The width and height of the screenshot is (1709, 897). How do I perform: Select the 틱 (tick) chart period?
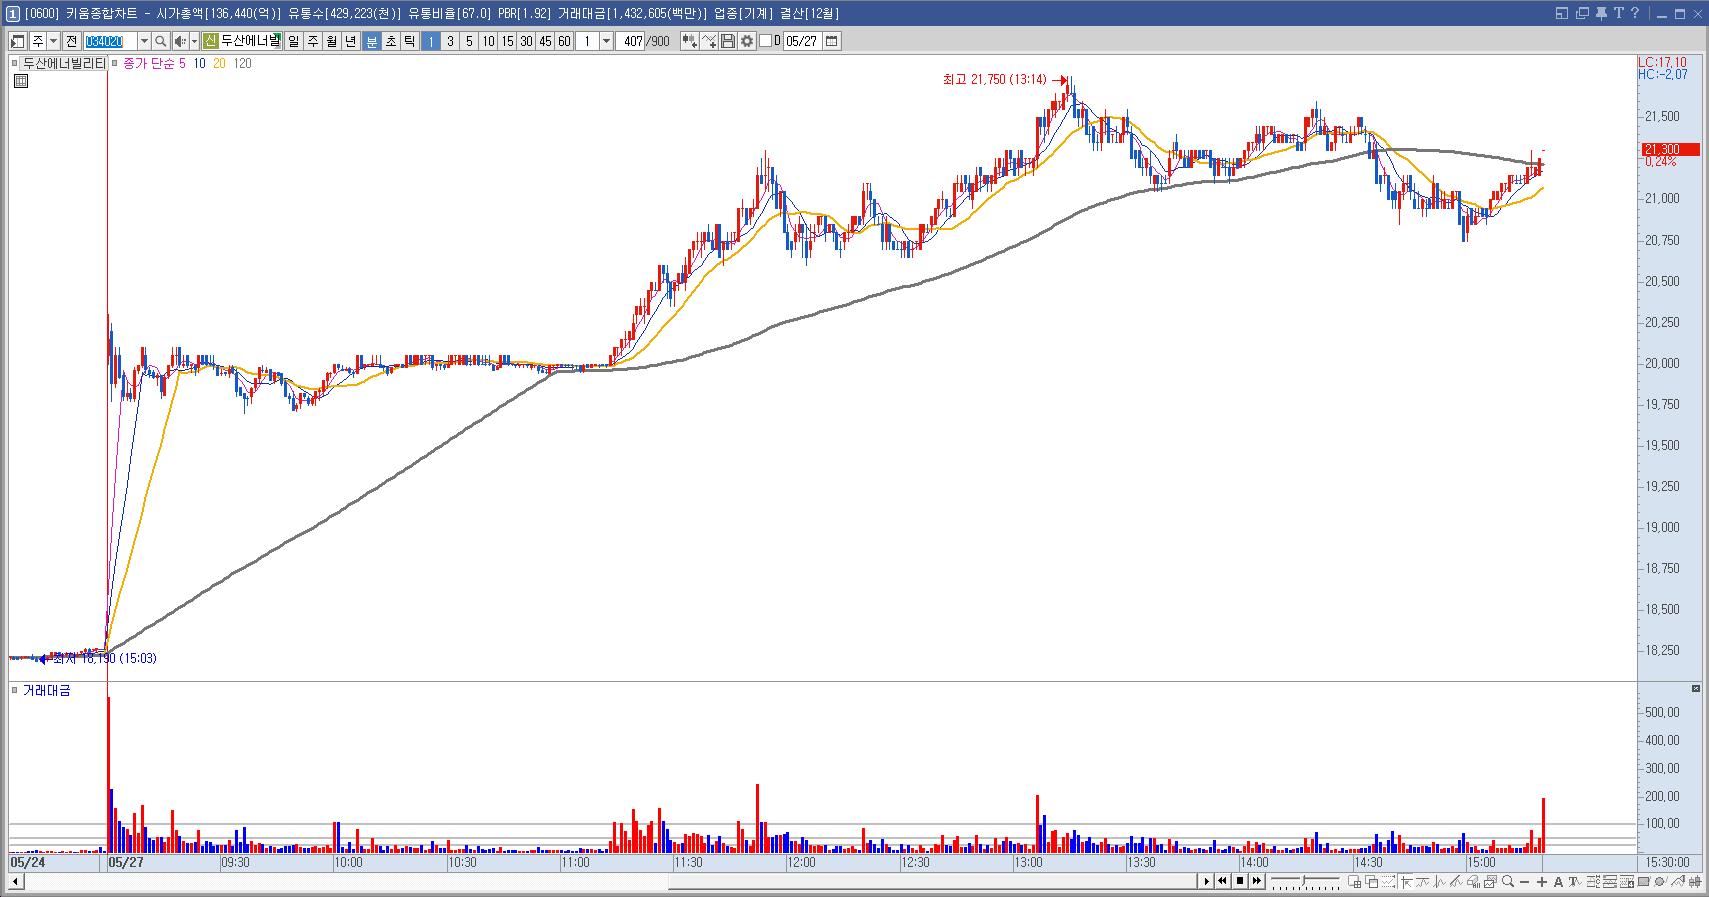tap(409, 41)
